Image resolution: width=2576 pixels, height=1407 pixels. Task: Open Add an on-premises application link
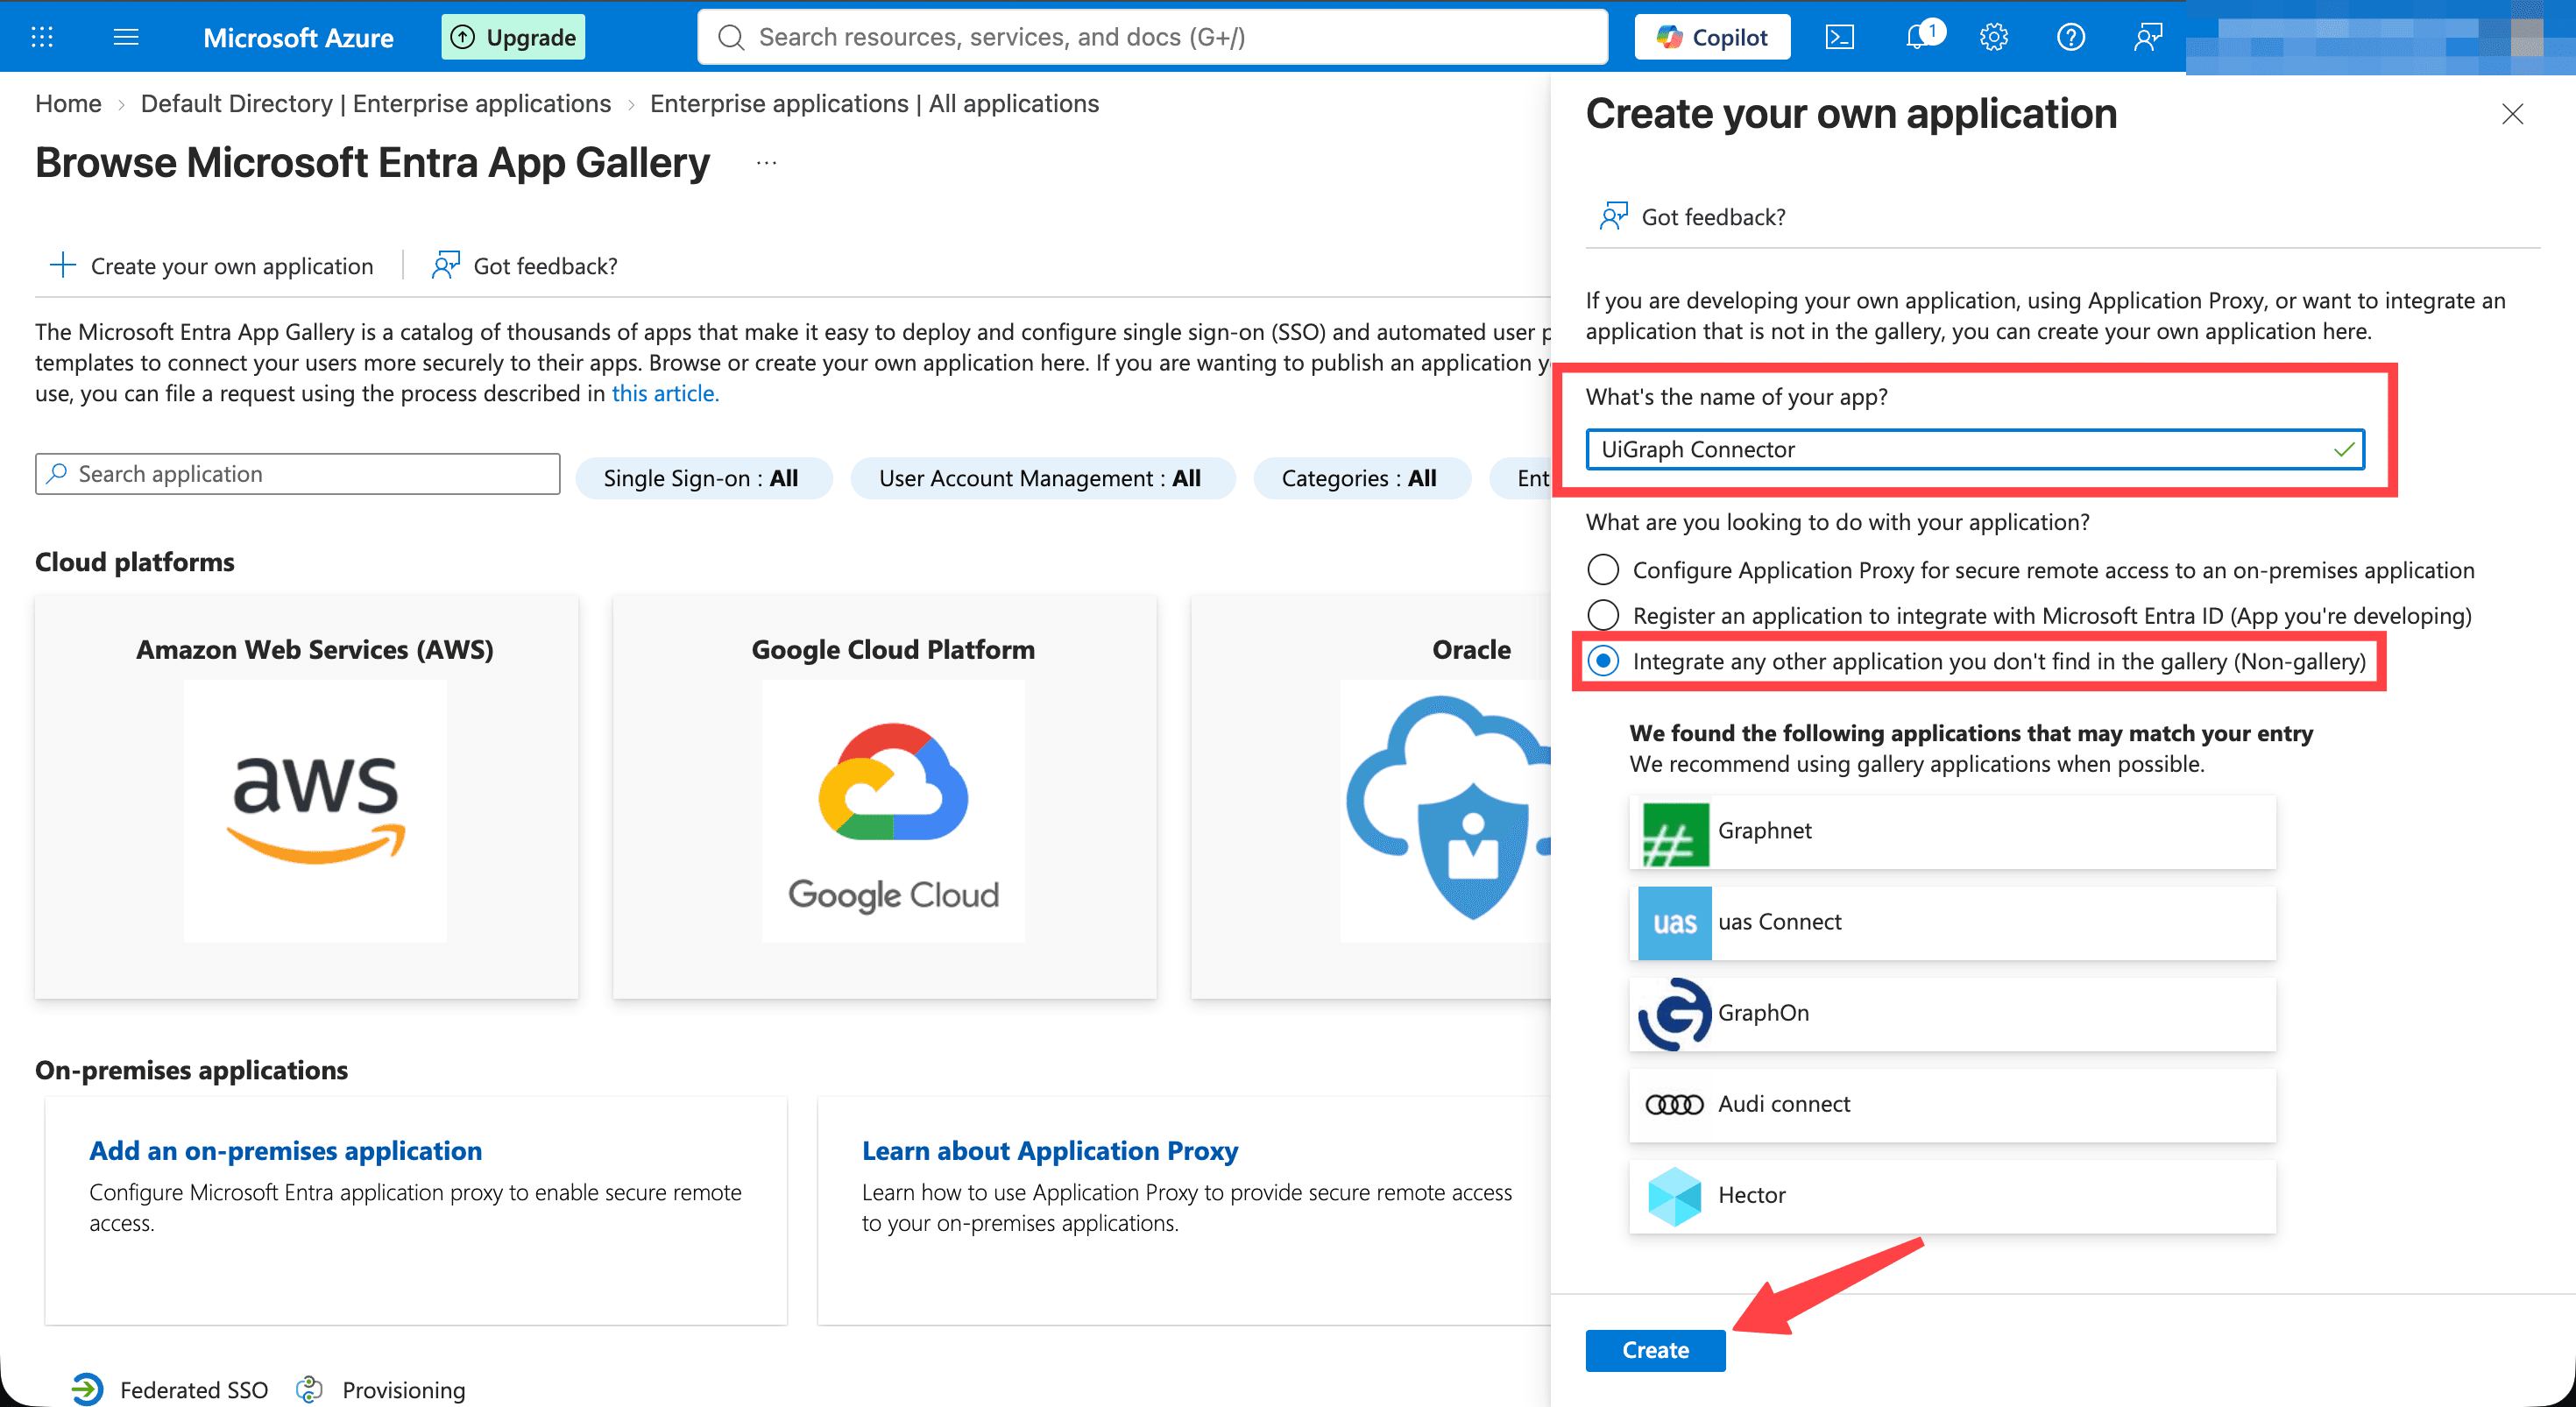click(286, 1151)
